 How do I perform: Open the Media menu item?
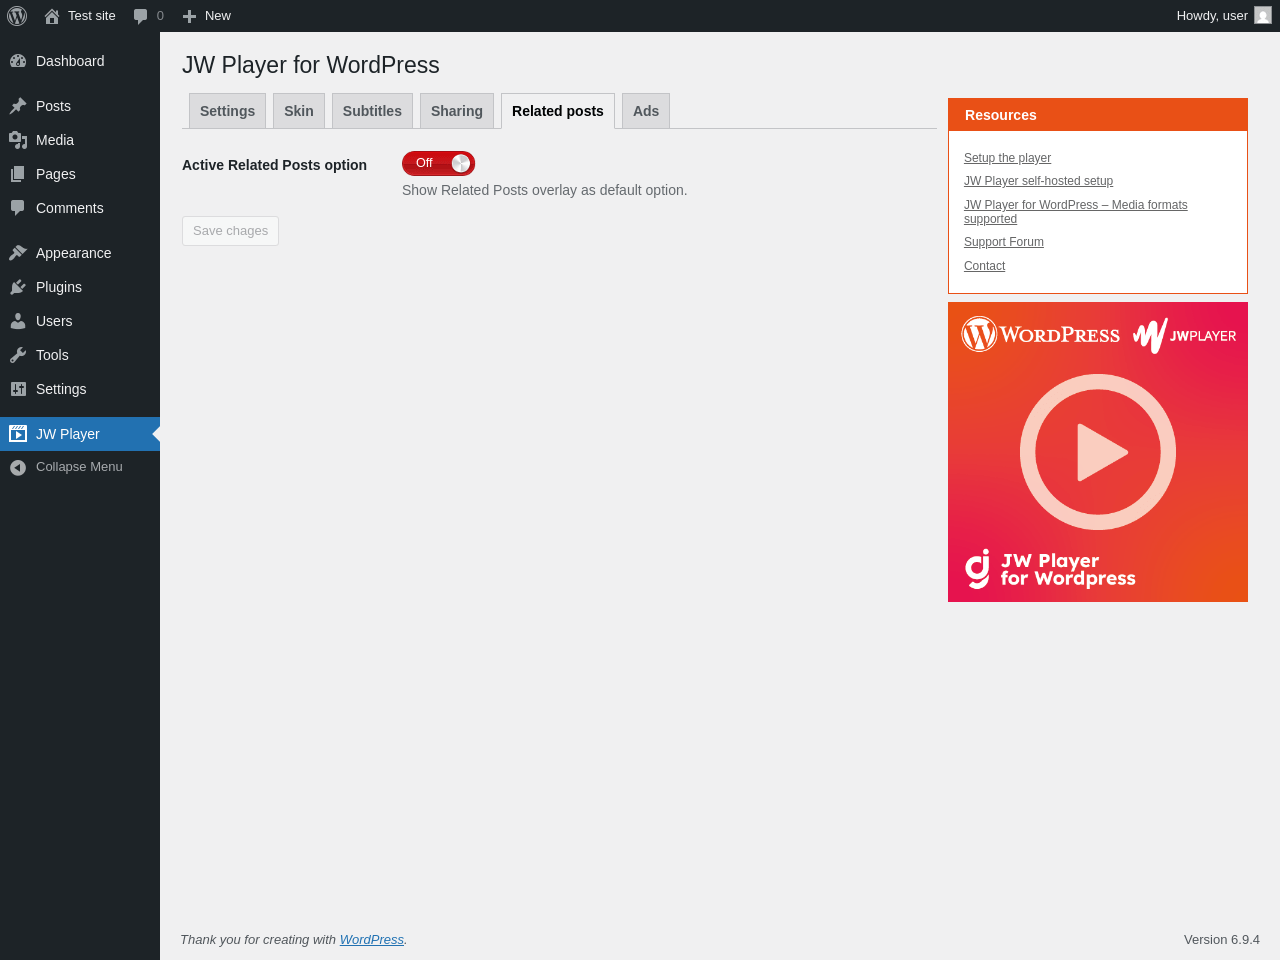(x=80, y=140)
